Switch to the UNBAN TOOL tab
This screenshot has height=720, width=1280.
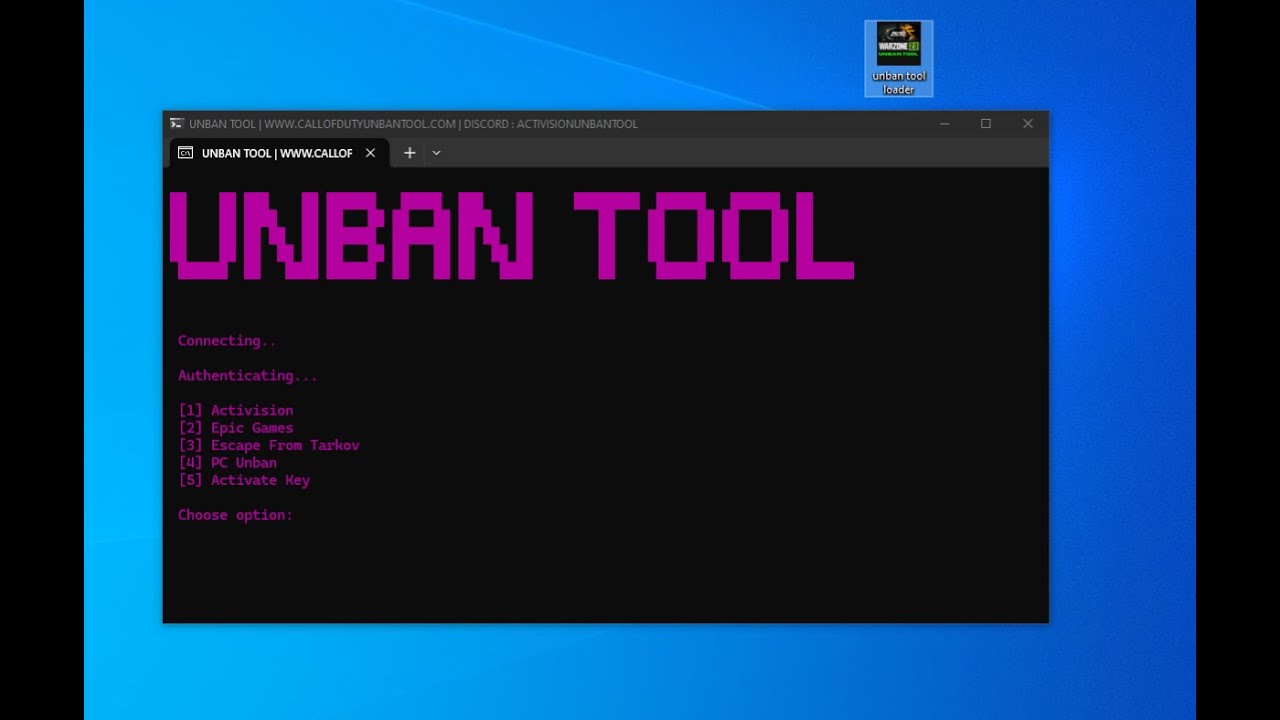pos(278,153)
